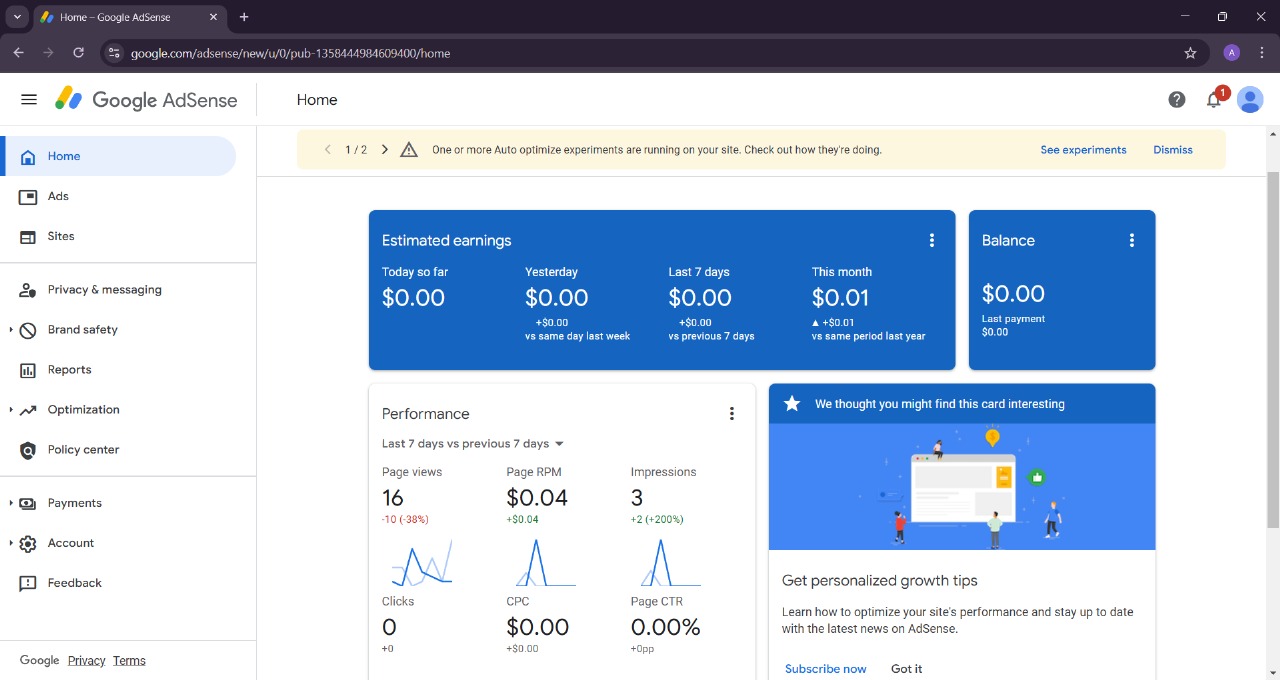Click the Page views sparkline chart
The width and height of the screenshot is (1280, 680).
tap(422, 562)
